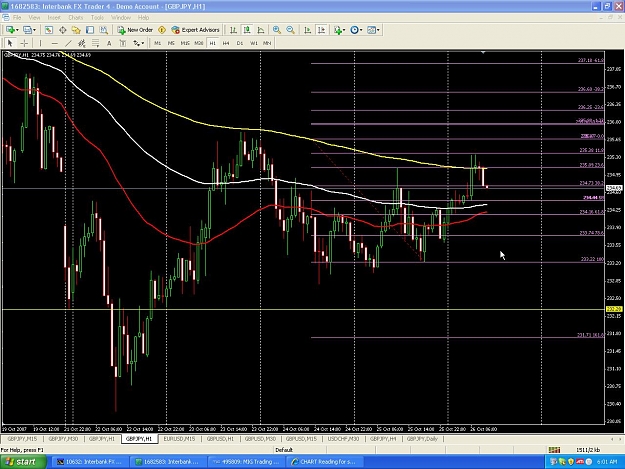Open the Strategy Tester icon
The height and width of the screenshot is (469, 625).
pyautogui.click(x=104, y=30)
